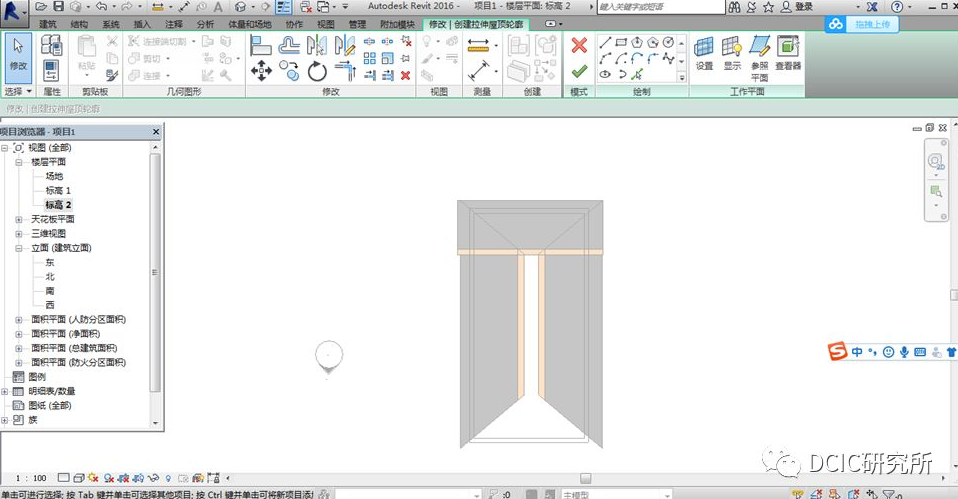Select the Rectangle draw tool

(x=621, y=43)
